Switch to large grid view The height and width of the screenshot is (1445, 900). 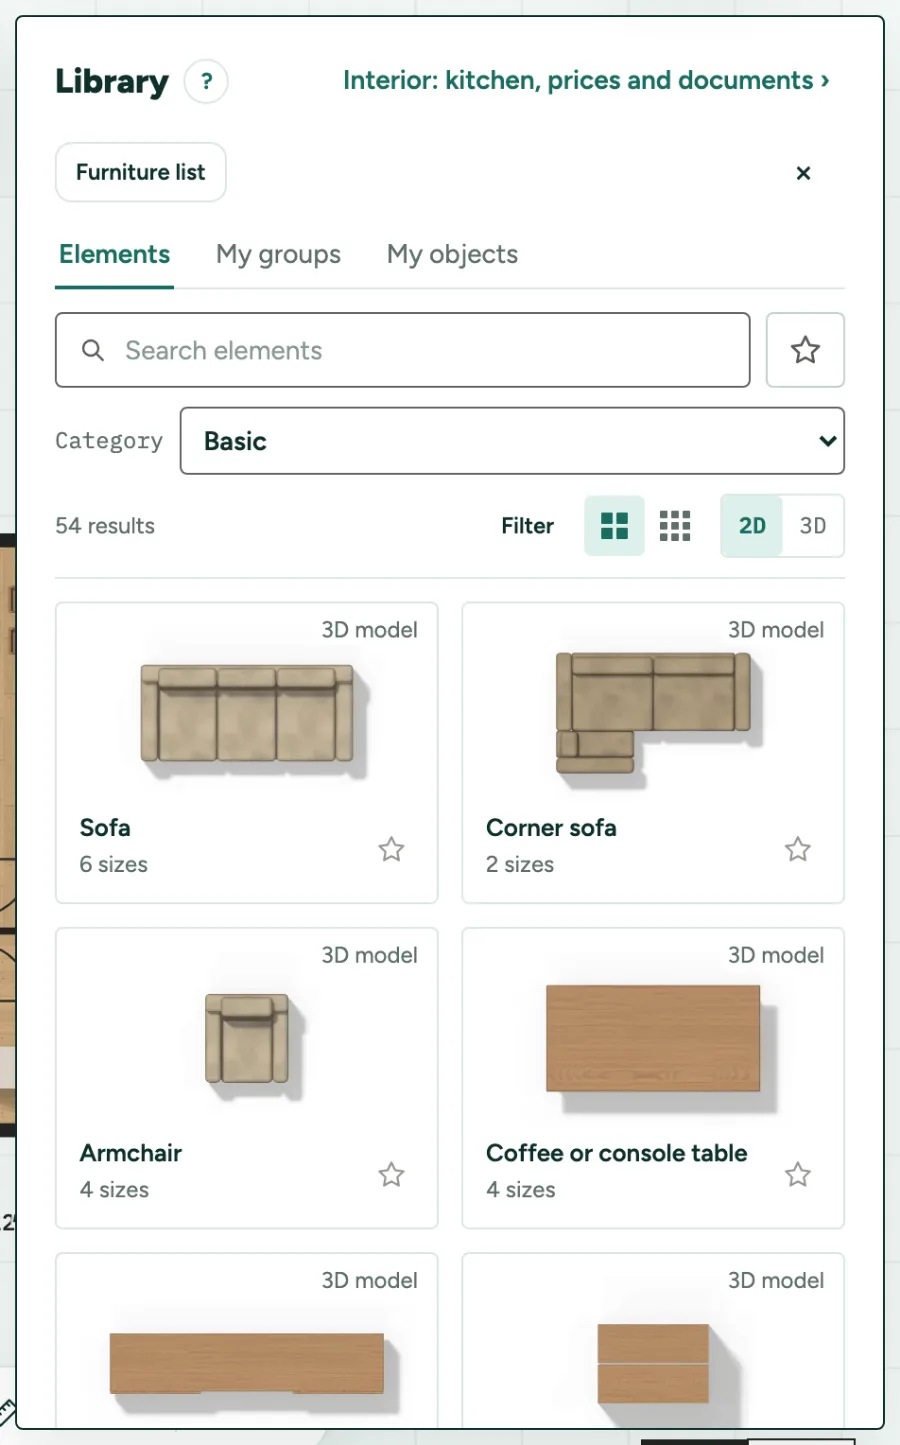coord(614,526)
